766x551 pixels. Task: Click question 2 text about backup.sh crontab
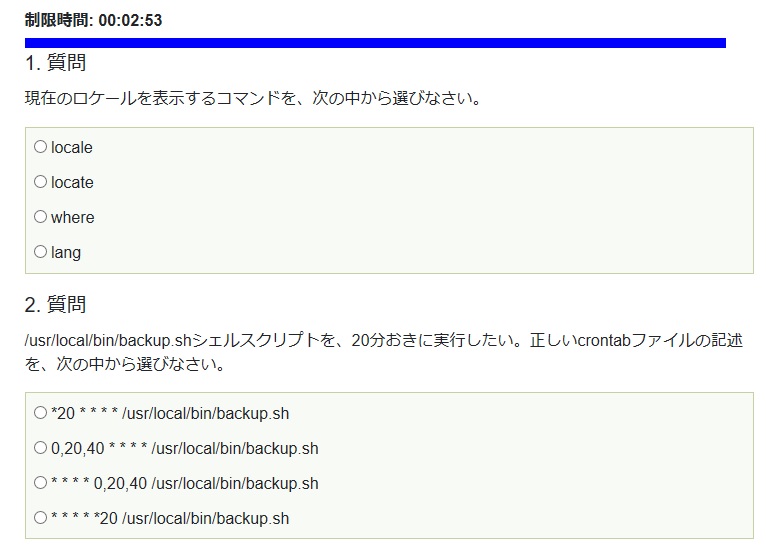(x=383, y=352)
